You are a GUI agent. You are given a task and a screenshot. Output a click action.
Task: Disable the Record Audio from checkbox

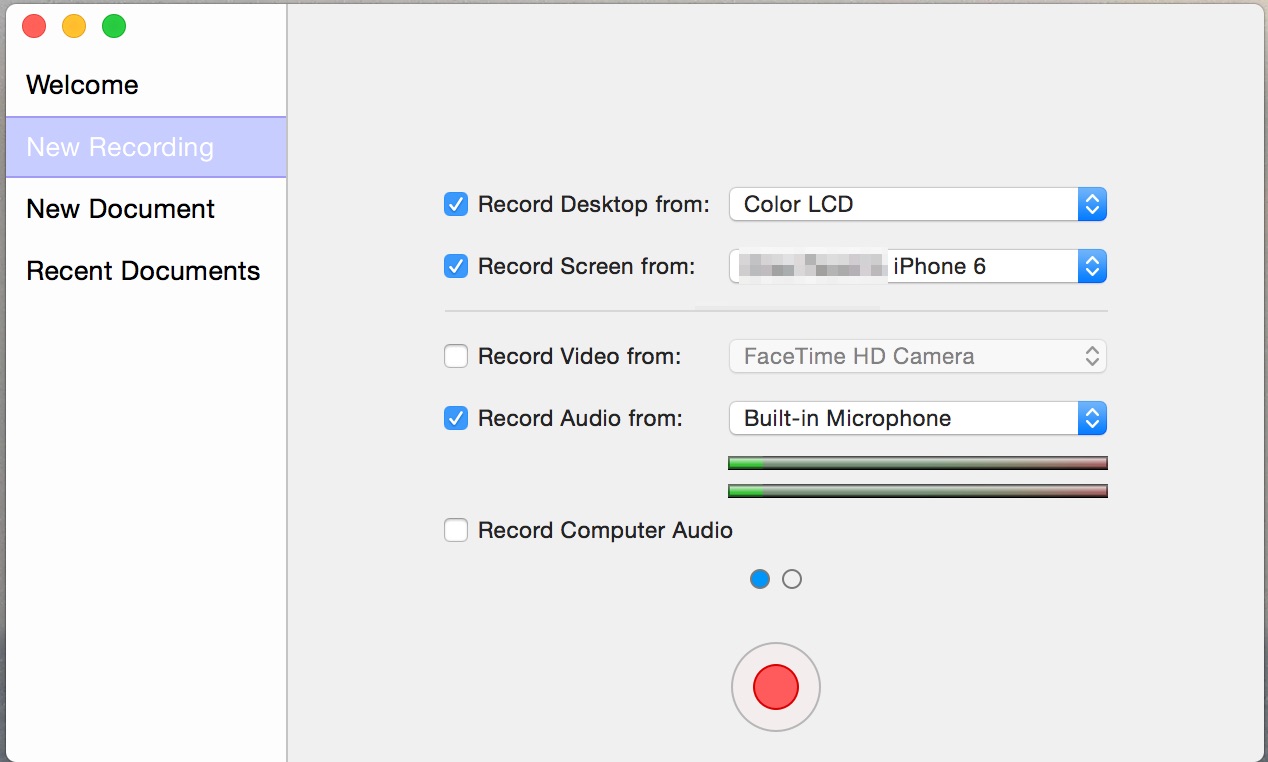point(456,418)
